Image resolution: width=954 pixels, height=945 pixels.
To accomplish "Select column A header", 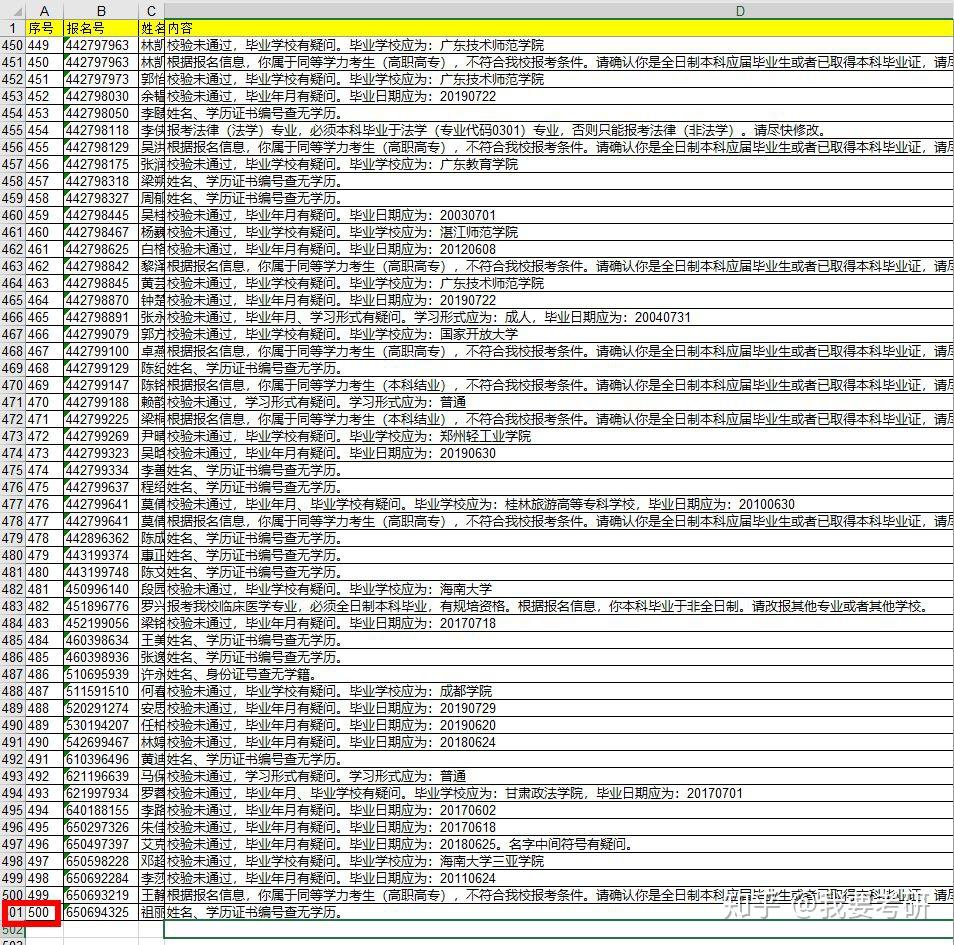I will pos(44,10).
